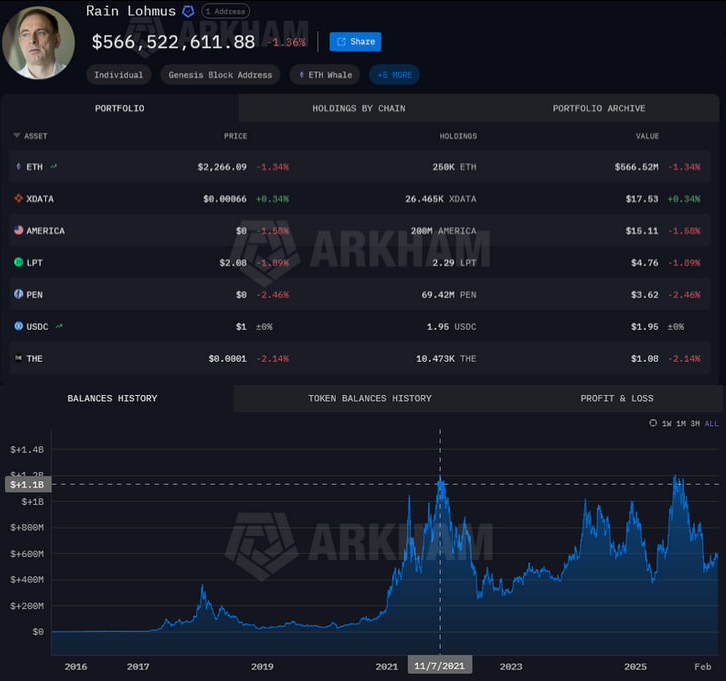This screenshot has height=681, width=726.
Task: Click the AMERICA flag token icon
Action: 19,230
